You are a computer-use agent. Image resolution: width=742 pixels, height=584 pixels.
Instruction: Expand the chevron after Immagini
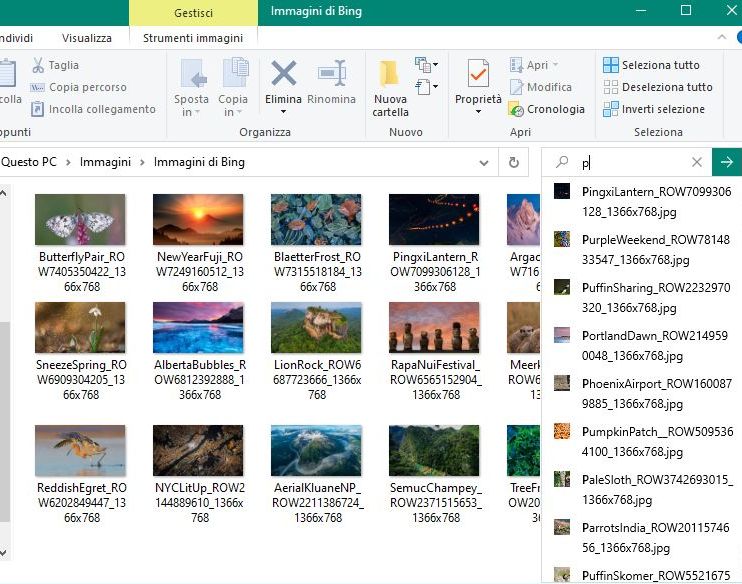[x=142, y=162]
